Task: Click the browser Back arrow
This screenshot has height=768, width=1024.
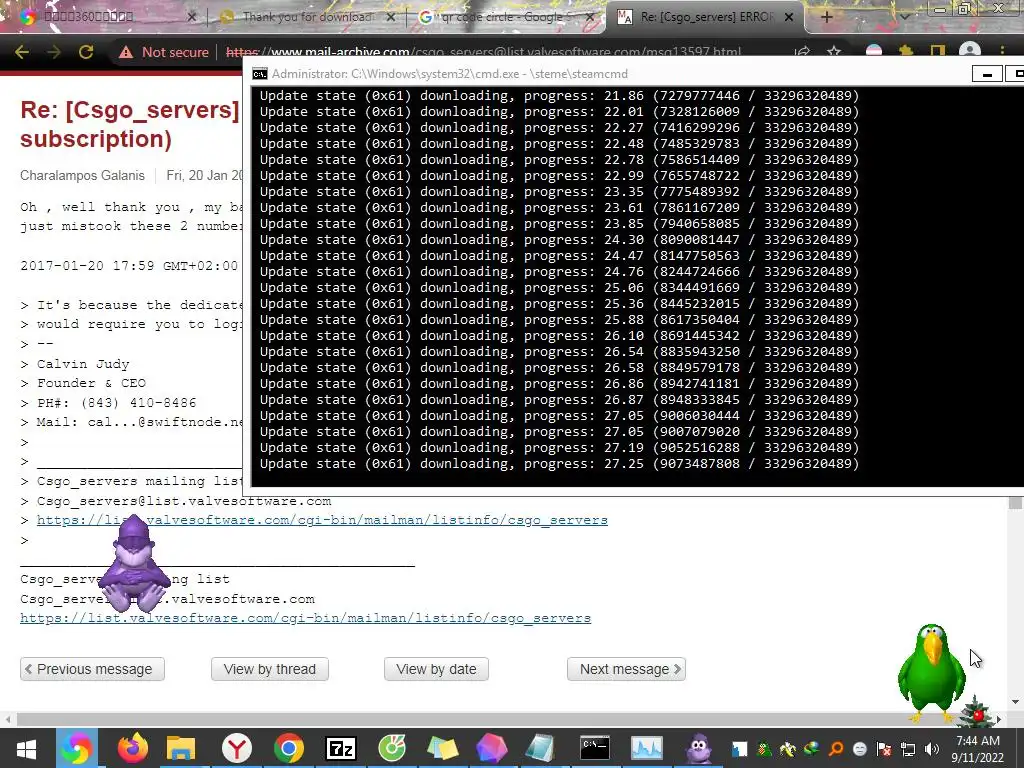Action: pyautogui.click(x=22, y=52)
